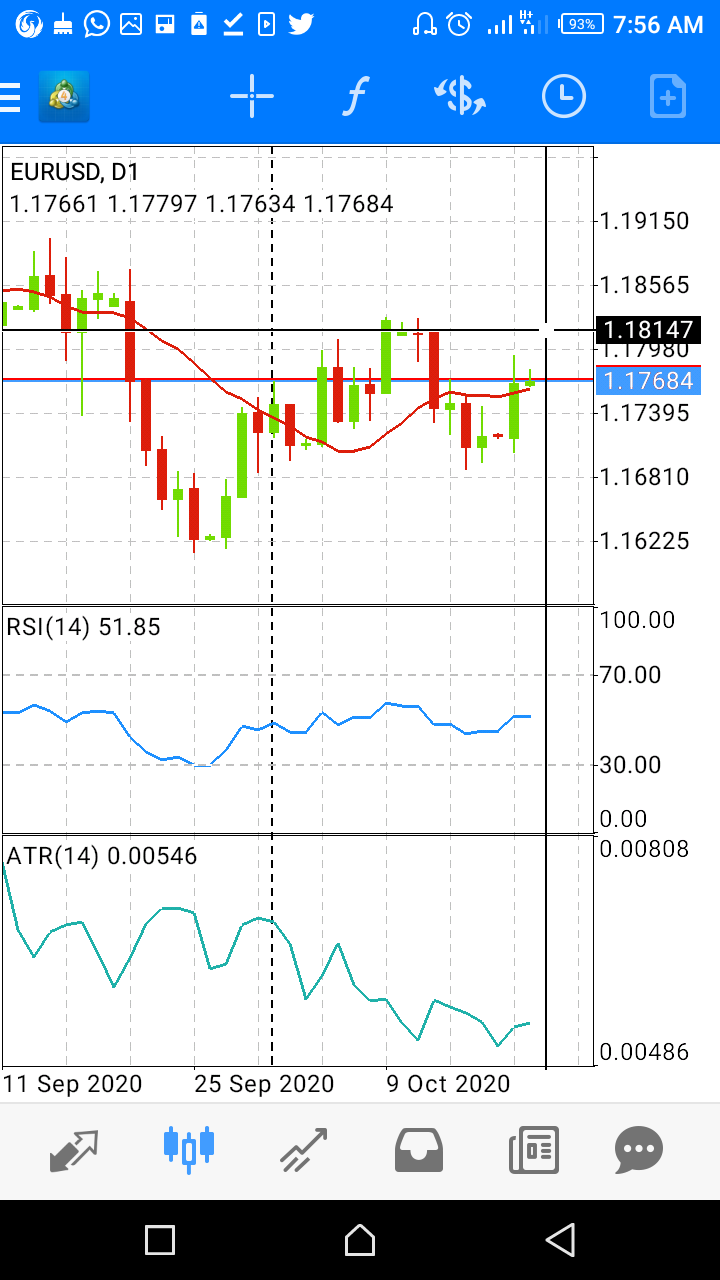Screen dimensions: 720x1280
Task: Open the History inbox tab
Action: pos(419,1150)
